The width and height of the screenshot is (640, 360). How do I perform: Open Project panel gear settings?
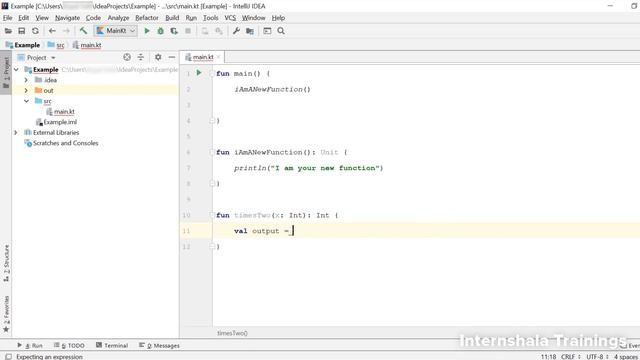[x=158, y=58]
